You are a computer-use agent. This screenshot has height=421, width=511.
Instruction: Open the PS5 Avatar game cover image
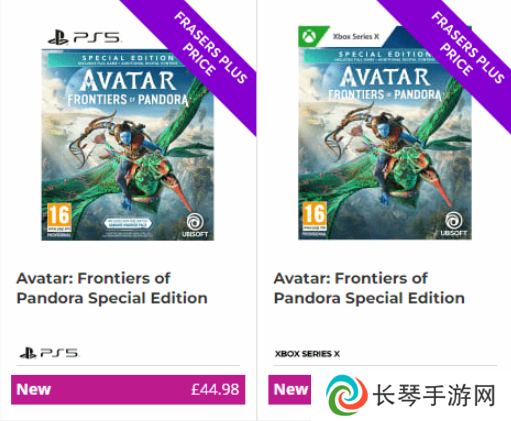point(128,145)
